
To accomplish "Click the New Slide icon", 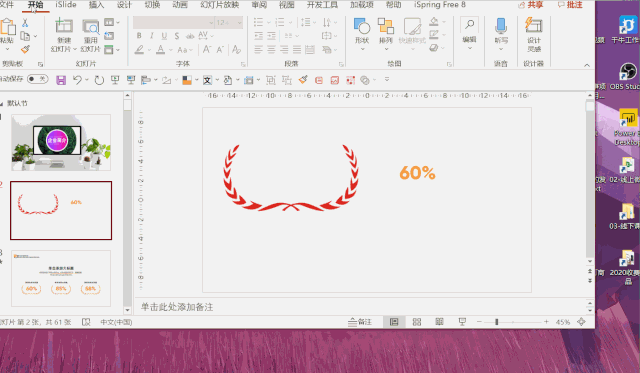I will click(x=64, y=26).
